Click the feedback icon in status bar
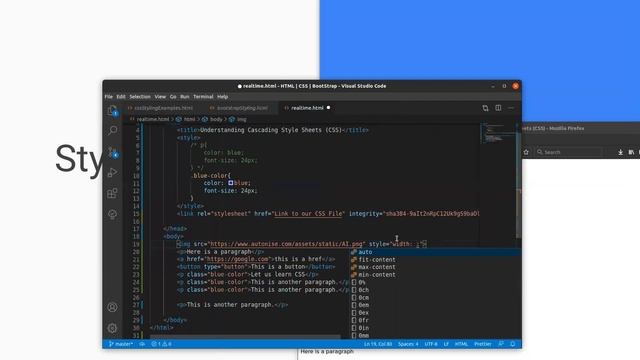Screen dimensions: 640x360 501,344
